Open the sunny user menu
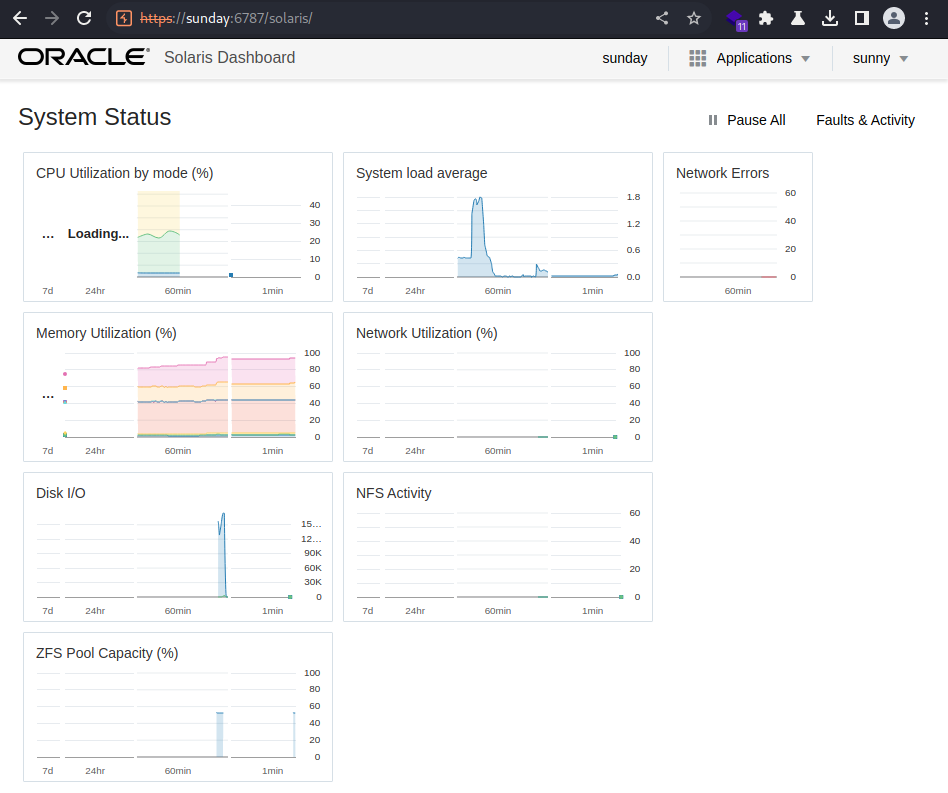948x793 pixels. coord(880,58)
